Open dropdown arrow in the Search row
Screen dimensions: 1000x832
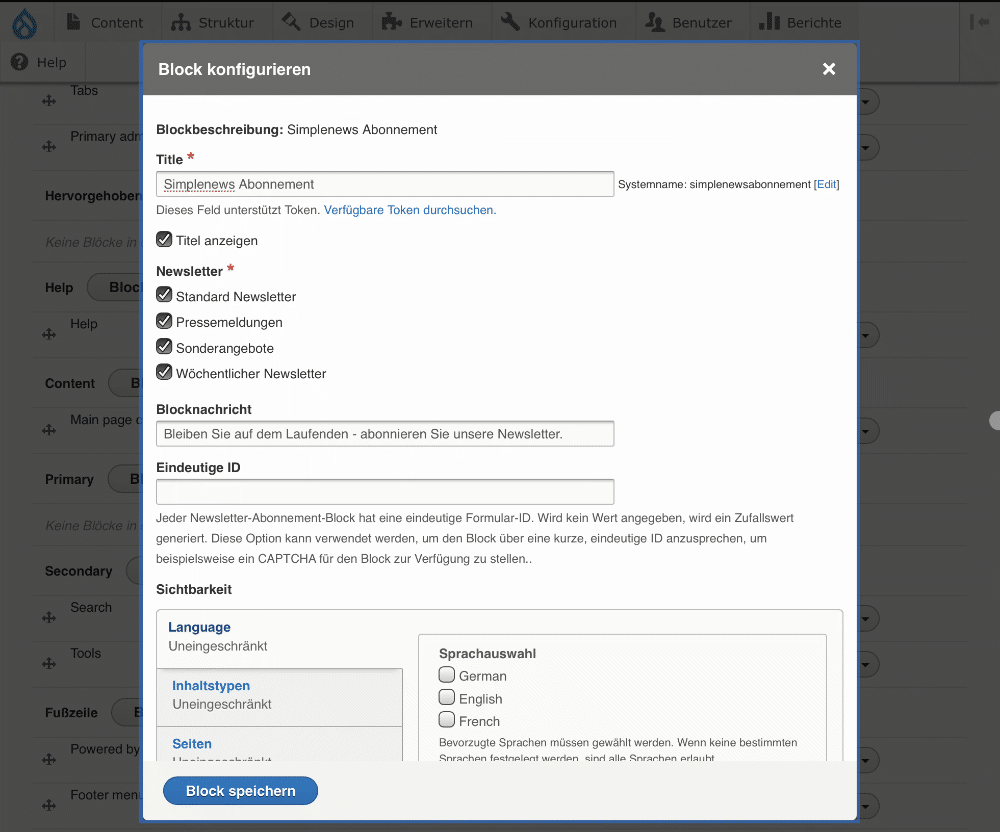point(867,619)
